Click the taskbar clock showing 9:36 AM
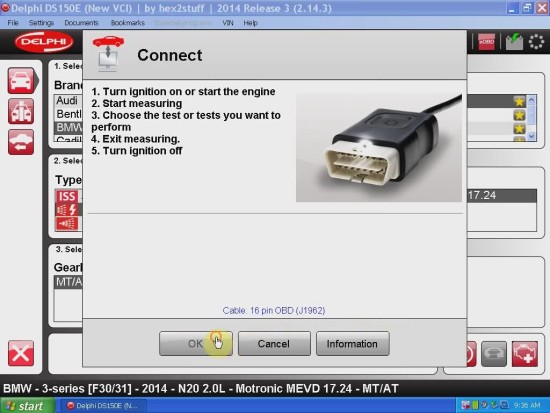The height and width of the screenshot is (413, 550). point(527,406)
